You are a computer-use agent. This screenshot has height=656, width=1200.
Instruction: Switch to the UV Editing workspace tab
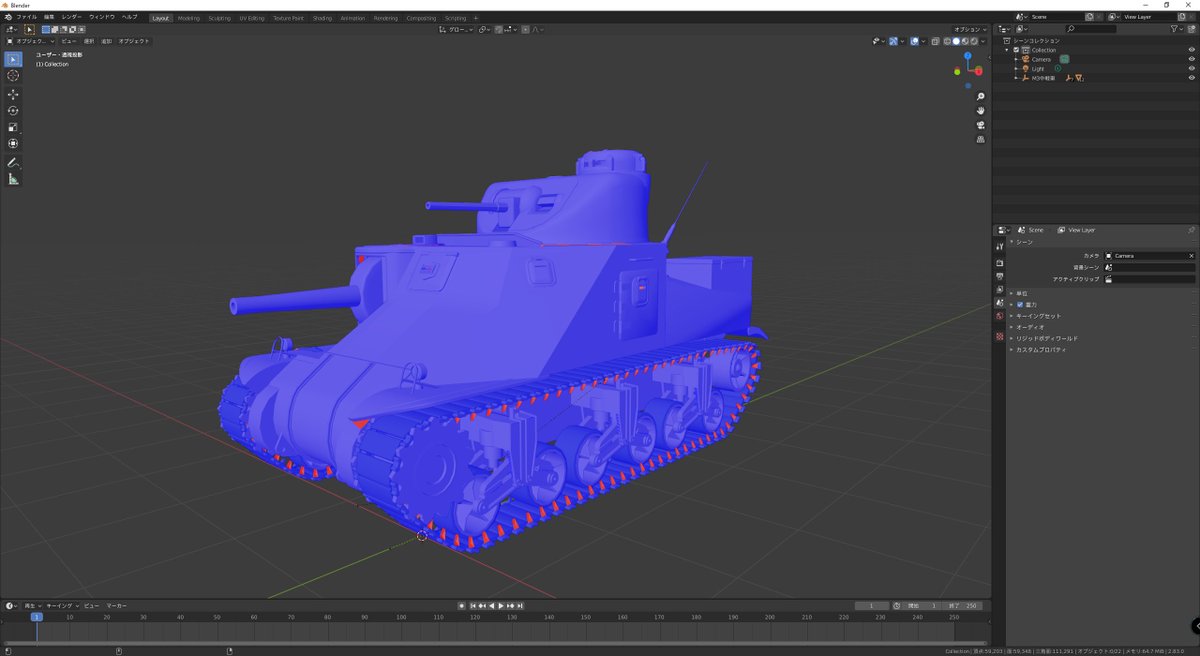[x=252, y=18]
